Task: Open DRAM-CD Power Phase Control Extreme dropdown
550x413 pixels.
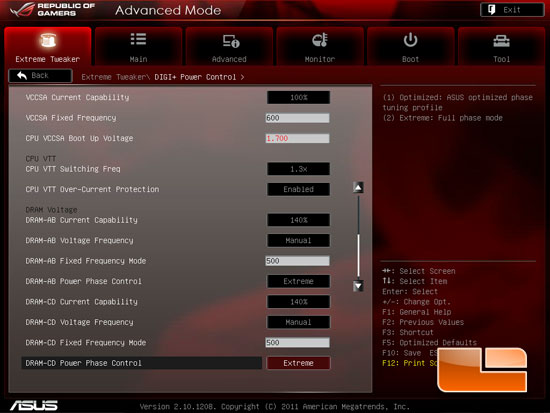Action: 298,363
